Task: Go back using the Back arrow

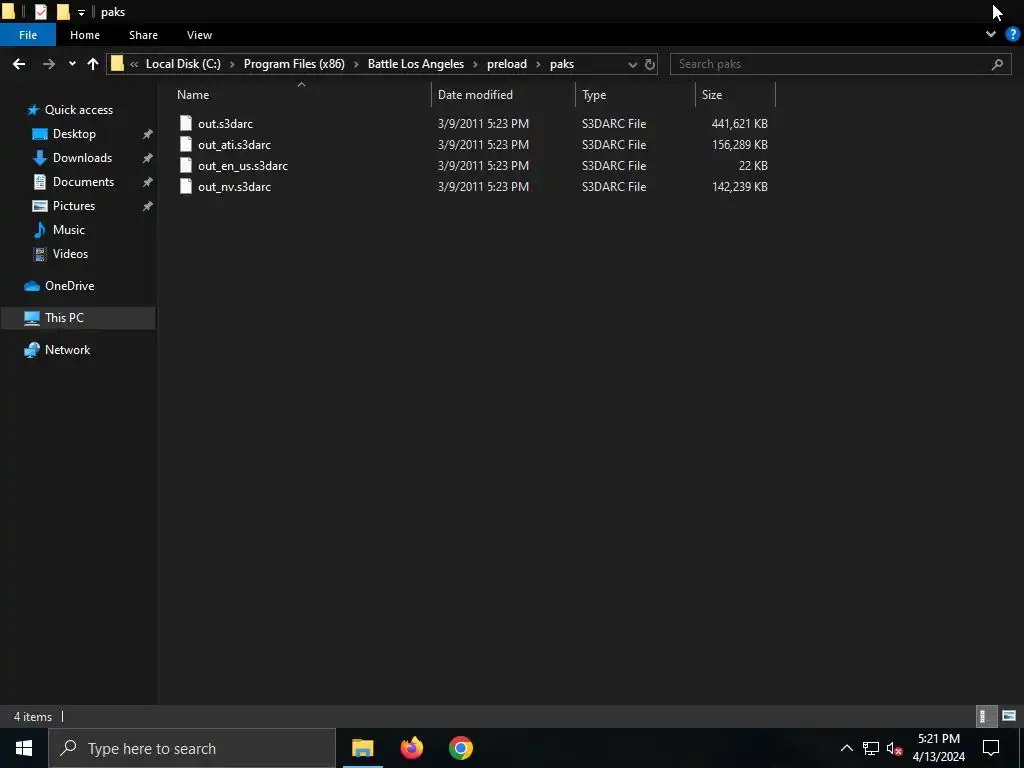Action: click(19, 64)
